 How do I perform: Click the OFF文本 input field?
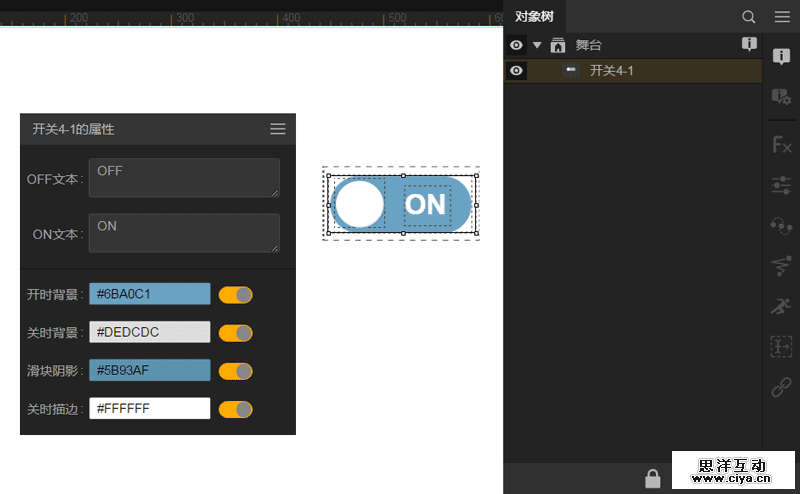pos(184,178)
